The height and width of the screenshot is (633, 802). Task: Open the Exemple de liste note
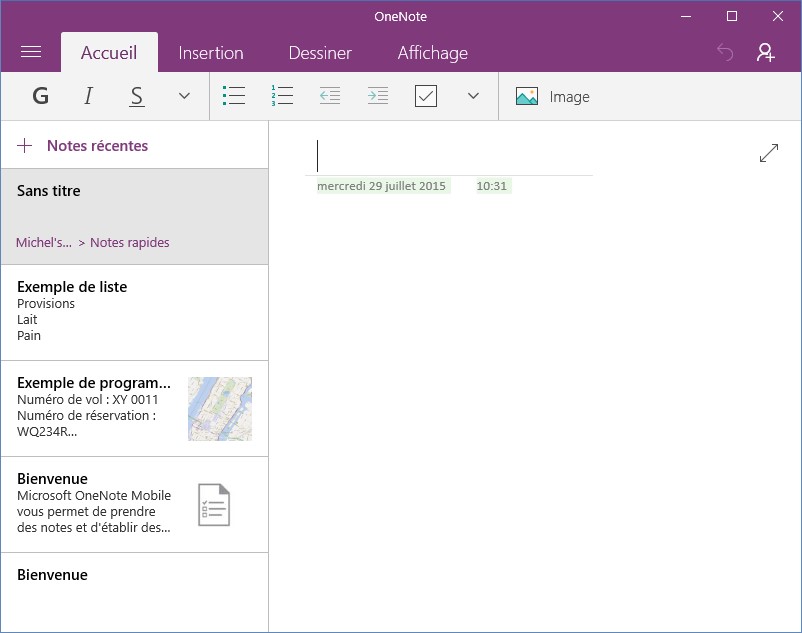[134, 311]
